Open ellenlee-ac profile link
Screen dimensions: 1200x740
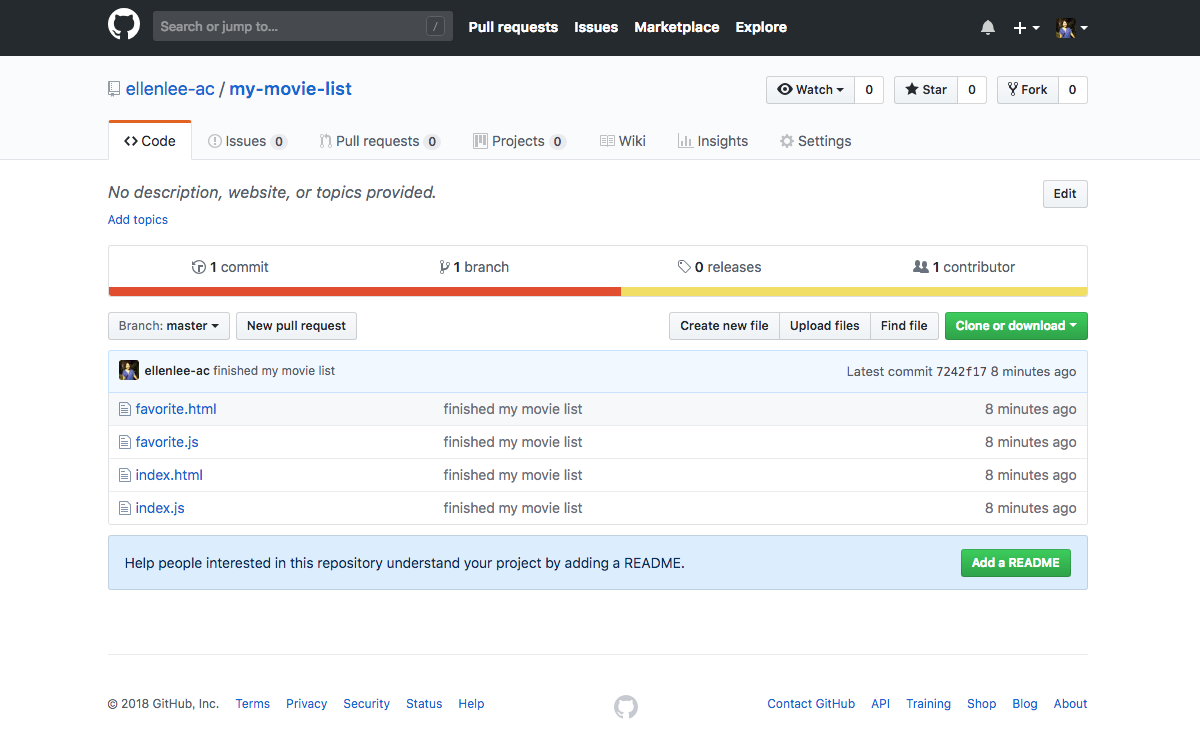(170, 89)
